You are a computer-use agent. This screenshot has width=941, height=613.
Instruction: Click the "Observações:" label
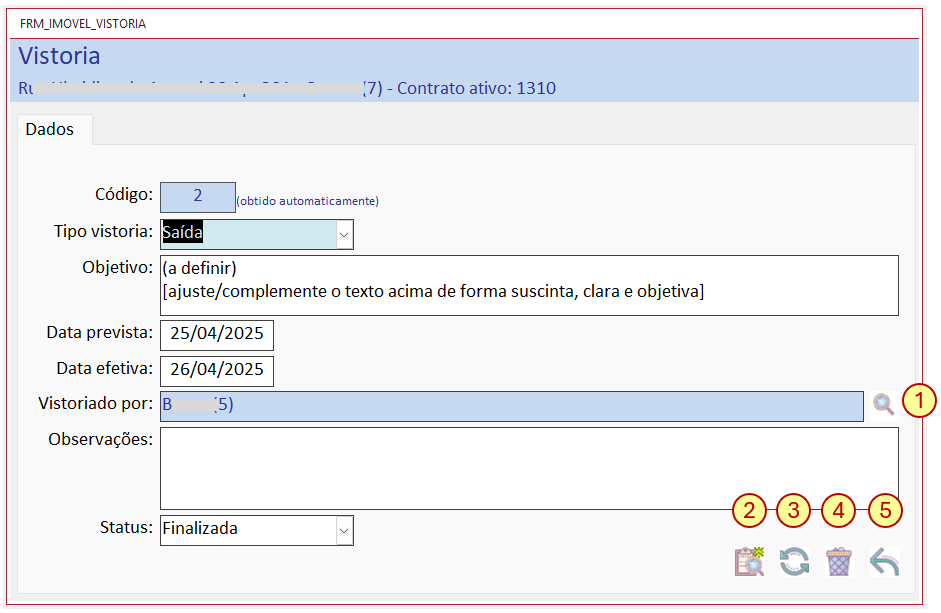click(x=100, y=440)
